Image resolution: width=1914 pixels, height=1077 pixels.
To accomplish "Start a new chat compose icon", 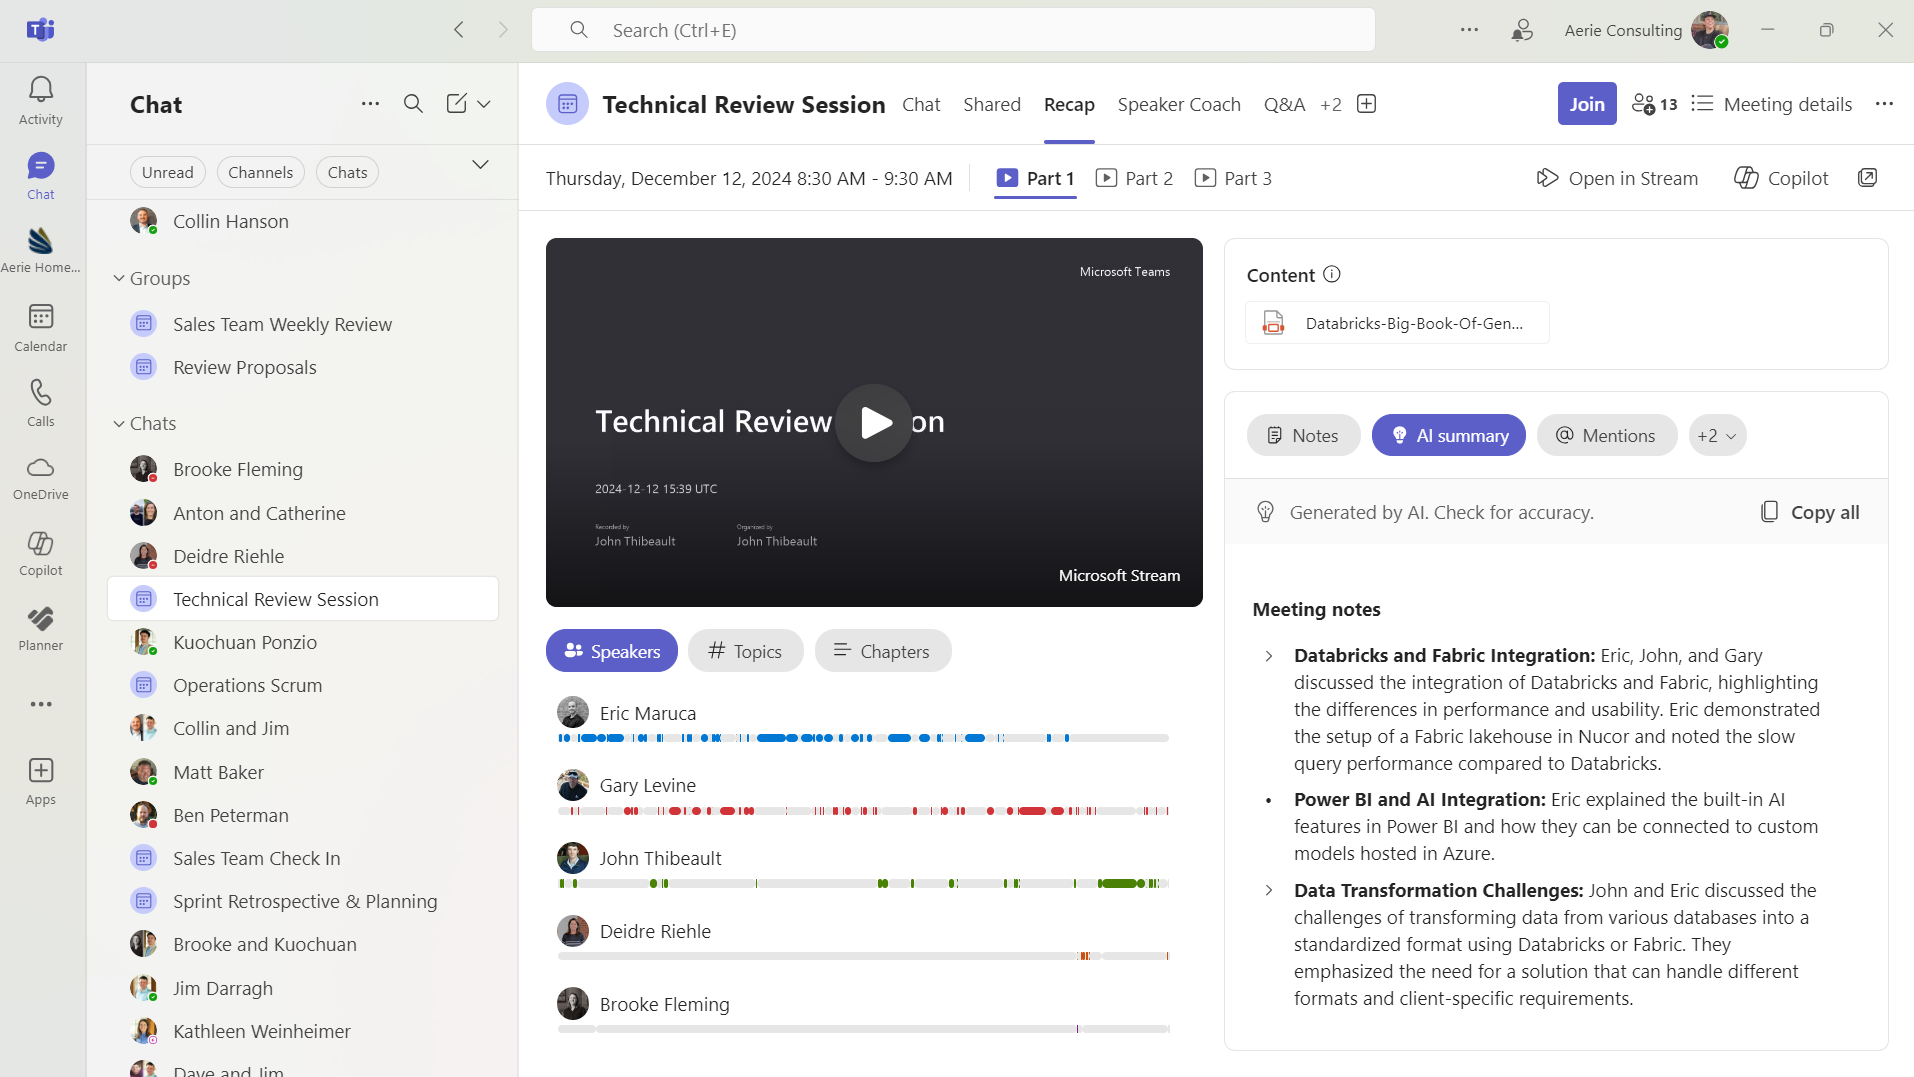I will point(456,104).
